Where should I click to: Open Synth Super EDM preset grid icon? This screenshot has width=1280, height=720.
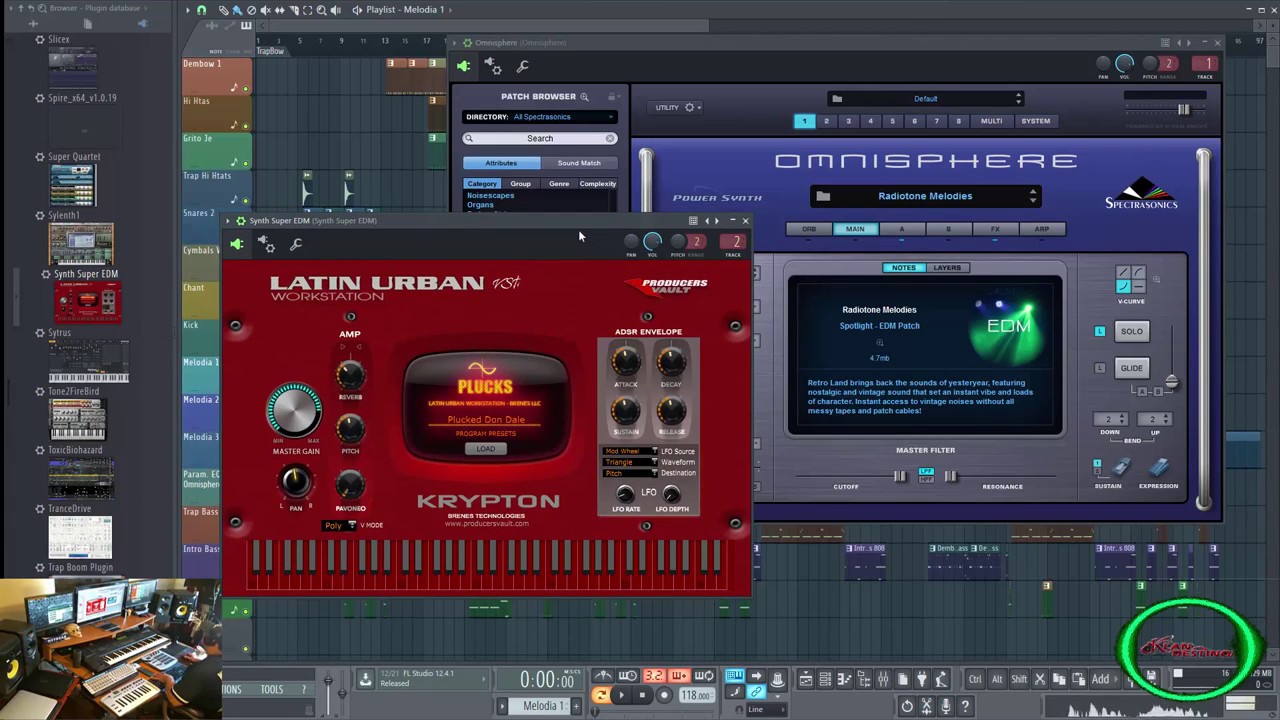693,221
